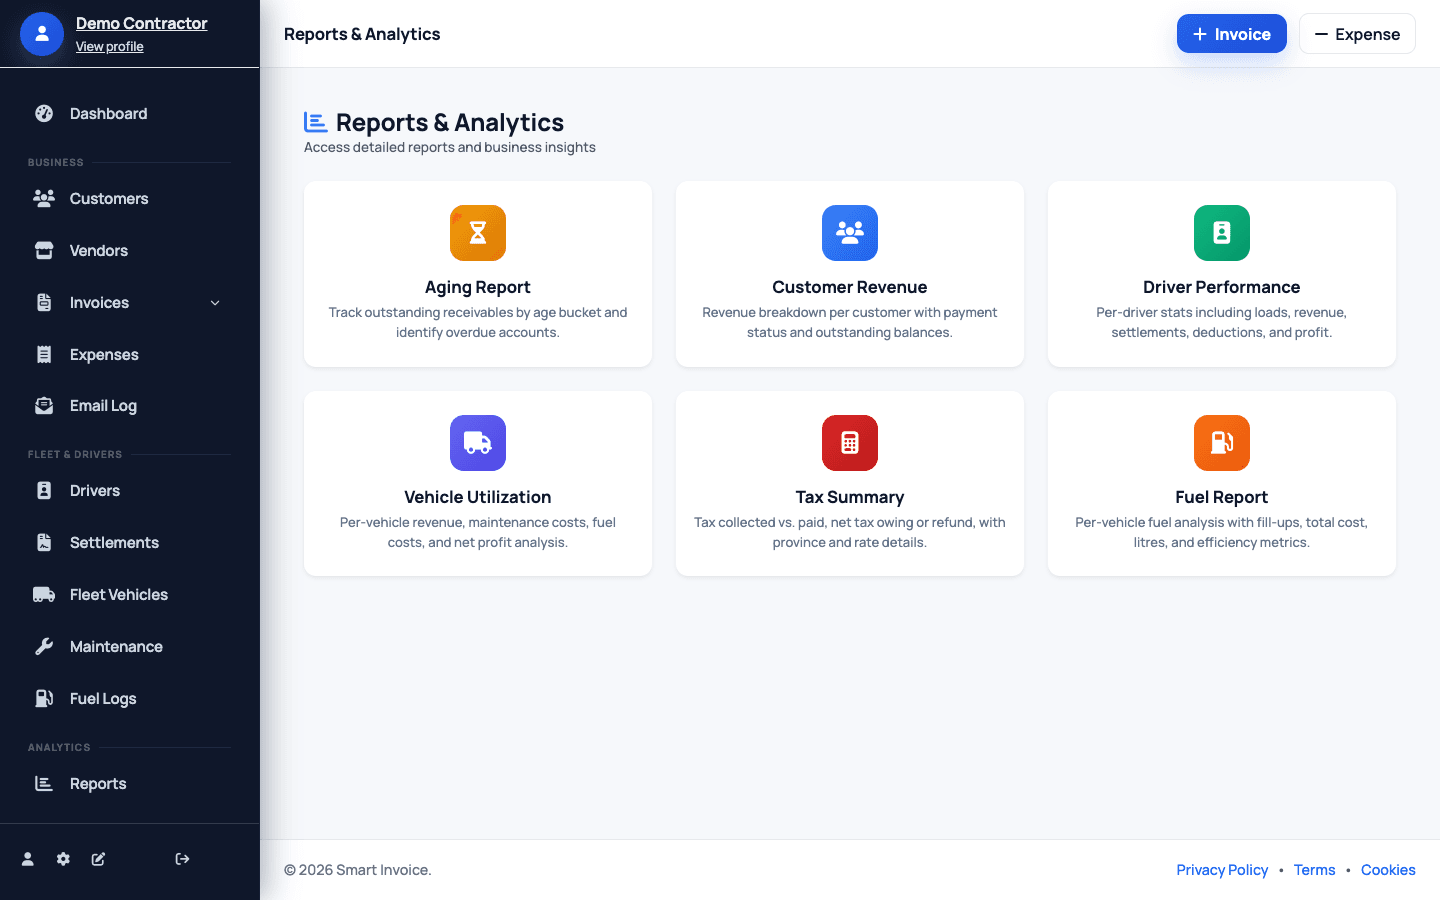Click the purple Vehicle Utilization truck icon
This screenshot has width=1440, height=900.
click(x=478, y=443)
